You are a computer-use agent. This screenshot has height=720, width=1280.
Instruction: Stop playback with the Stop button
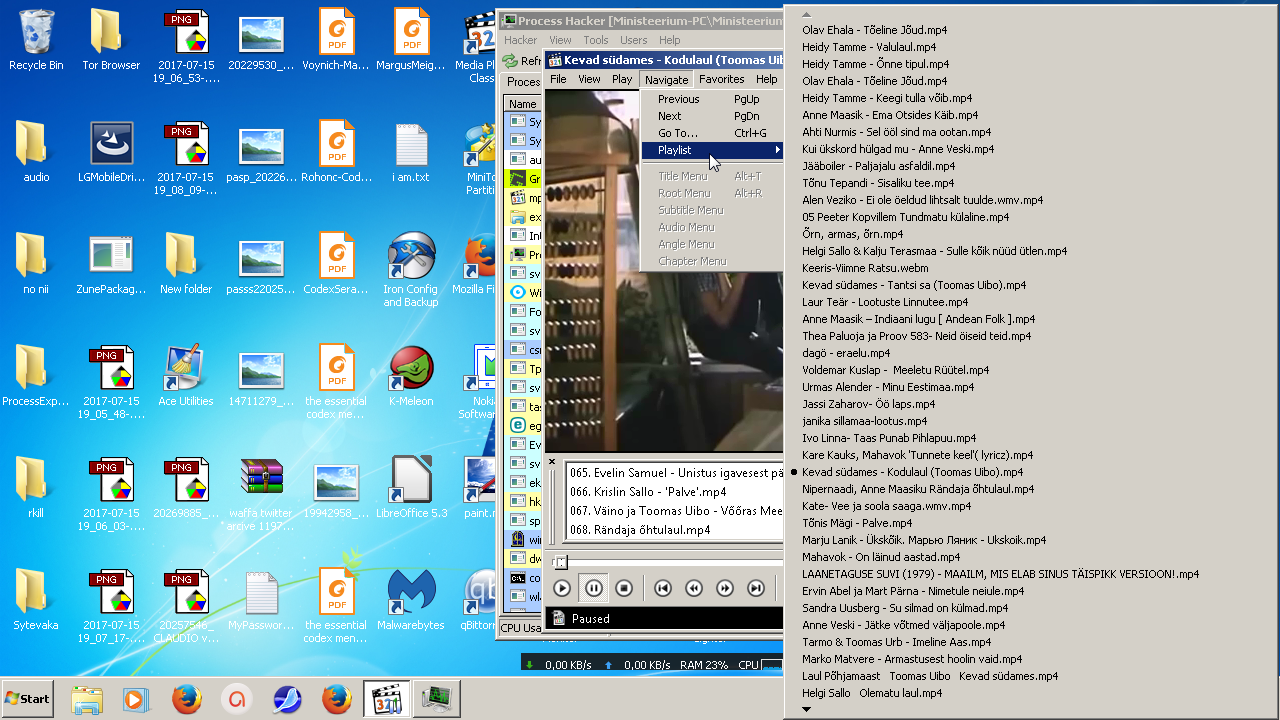tap(624, 589)
